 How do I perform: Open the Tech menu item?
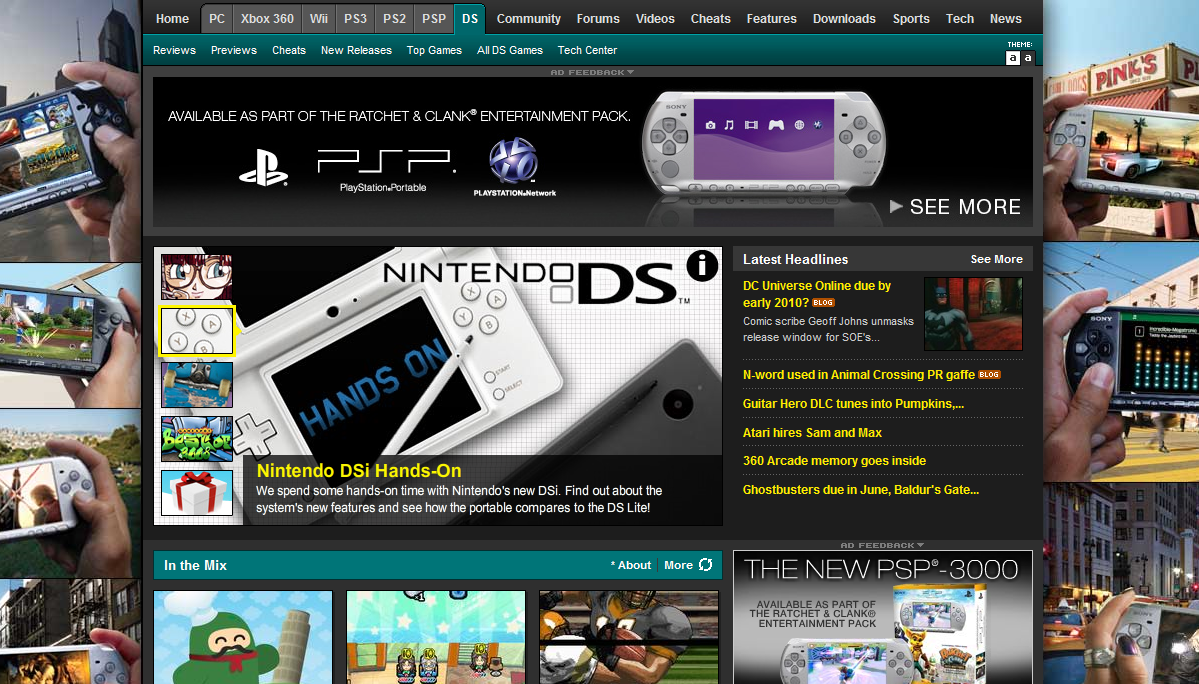click(960, 18)
